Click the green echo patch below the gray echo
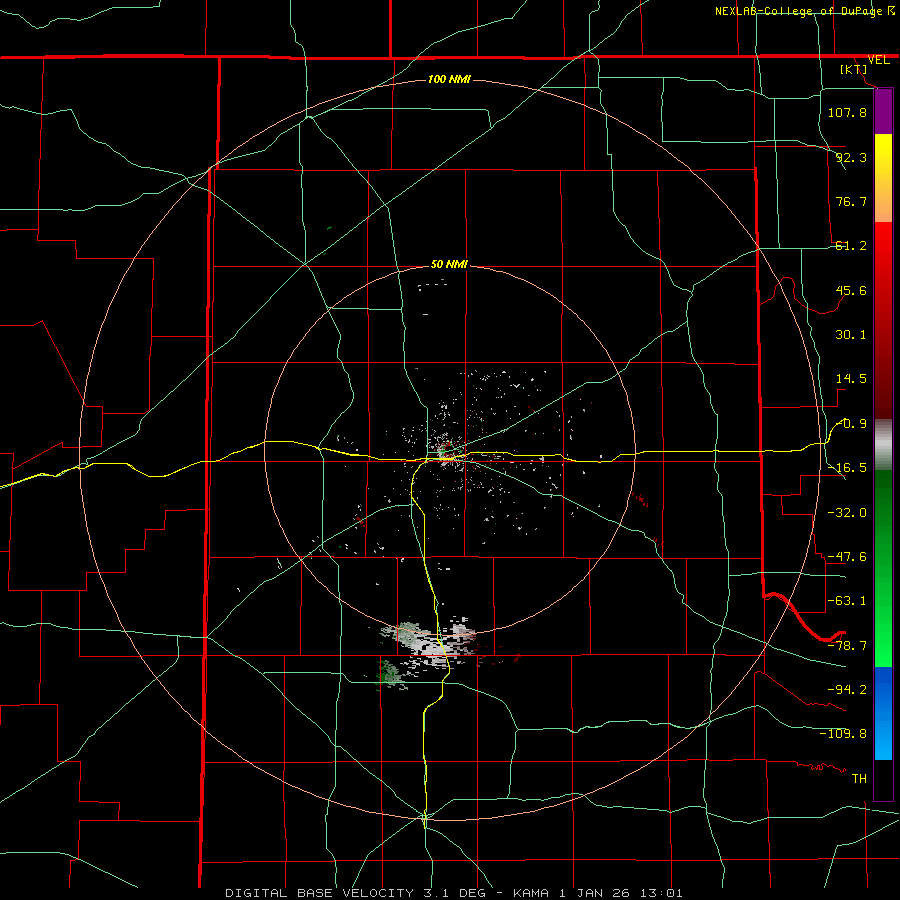 [389, 673]
